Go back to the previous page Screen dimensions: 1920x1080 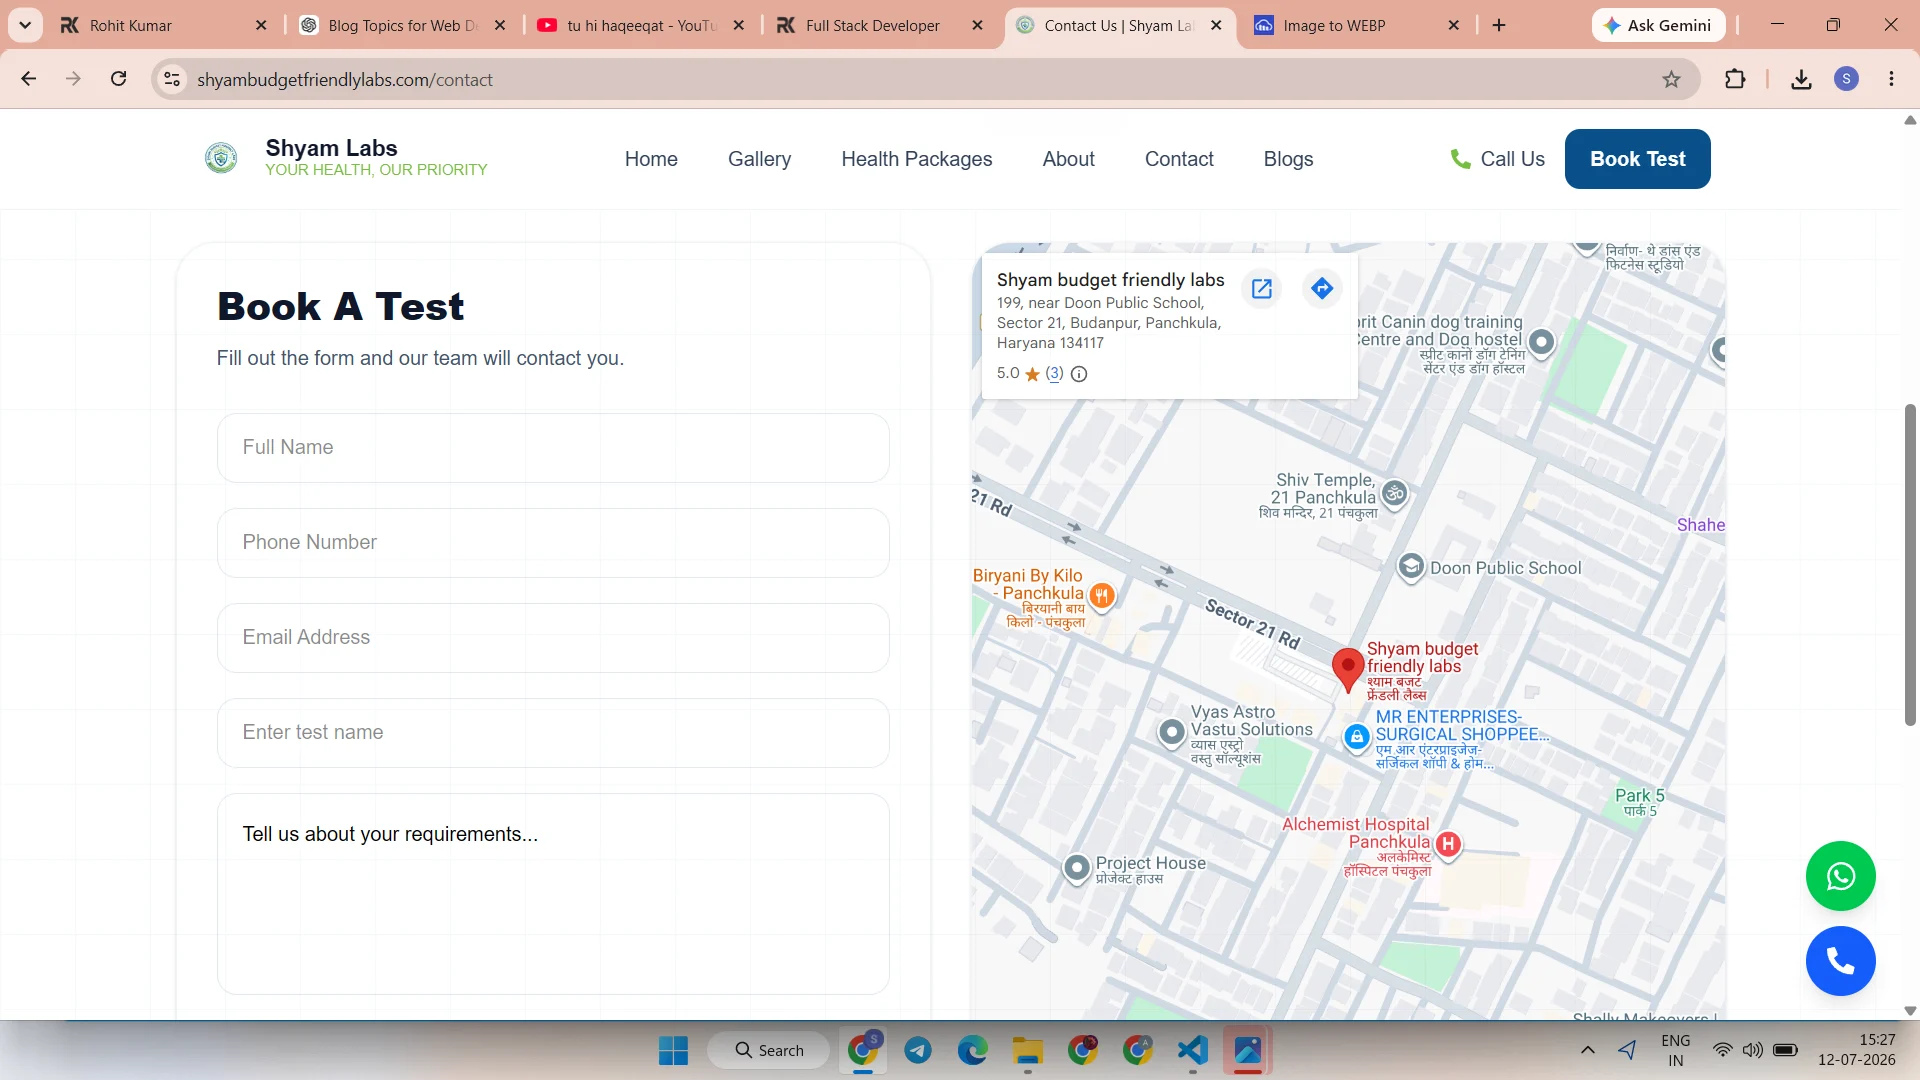coord(29,79)
